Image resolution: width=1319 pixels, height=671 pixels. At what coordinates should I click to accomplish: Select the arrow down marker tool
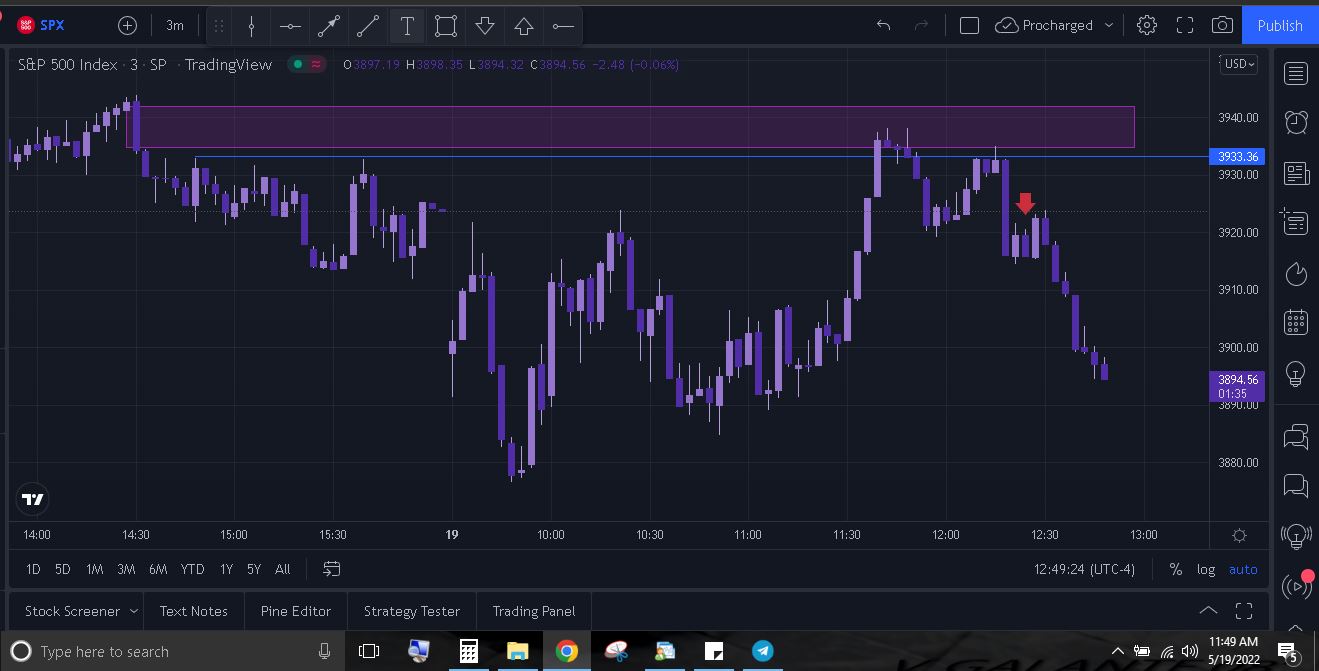pyautogui.click(x=485, y=26)
